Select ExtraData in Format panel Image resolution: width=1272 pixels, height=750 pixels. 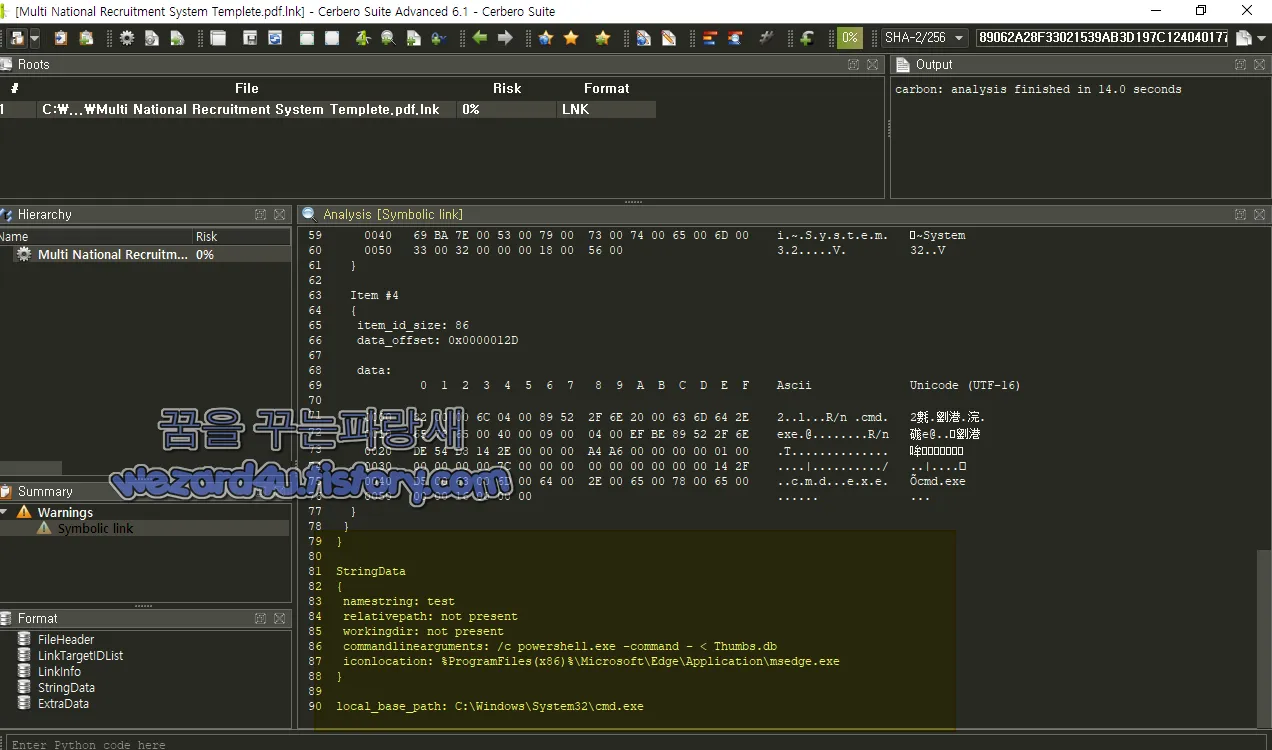[63, 703]
